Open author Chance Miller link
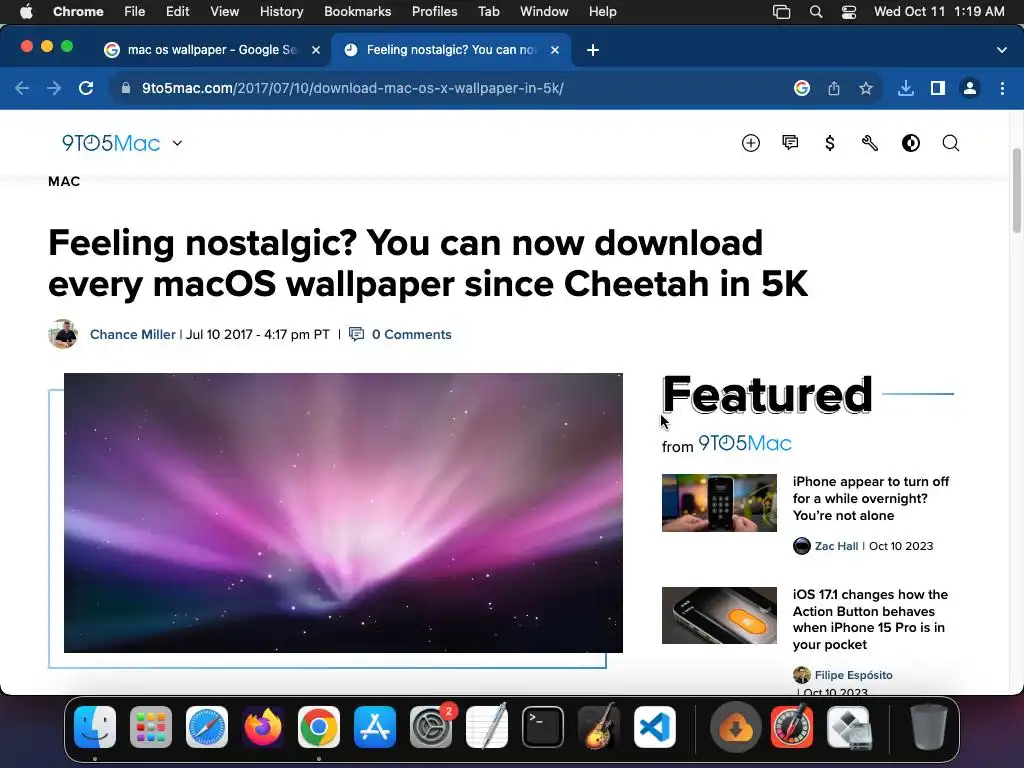The image size is (1024, 768). (133, 334)
